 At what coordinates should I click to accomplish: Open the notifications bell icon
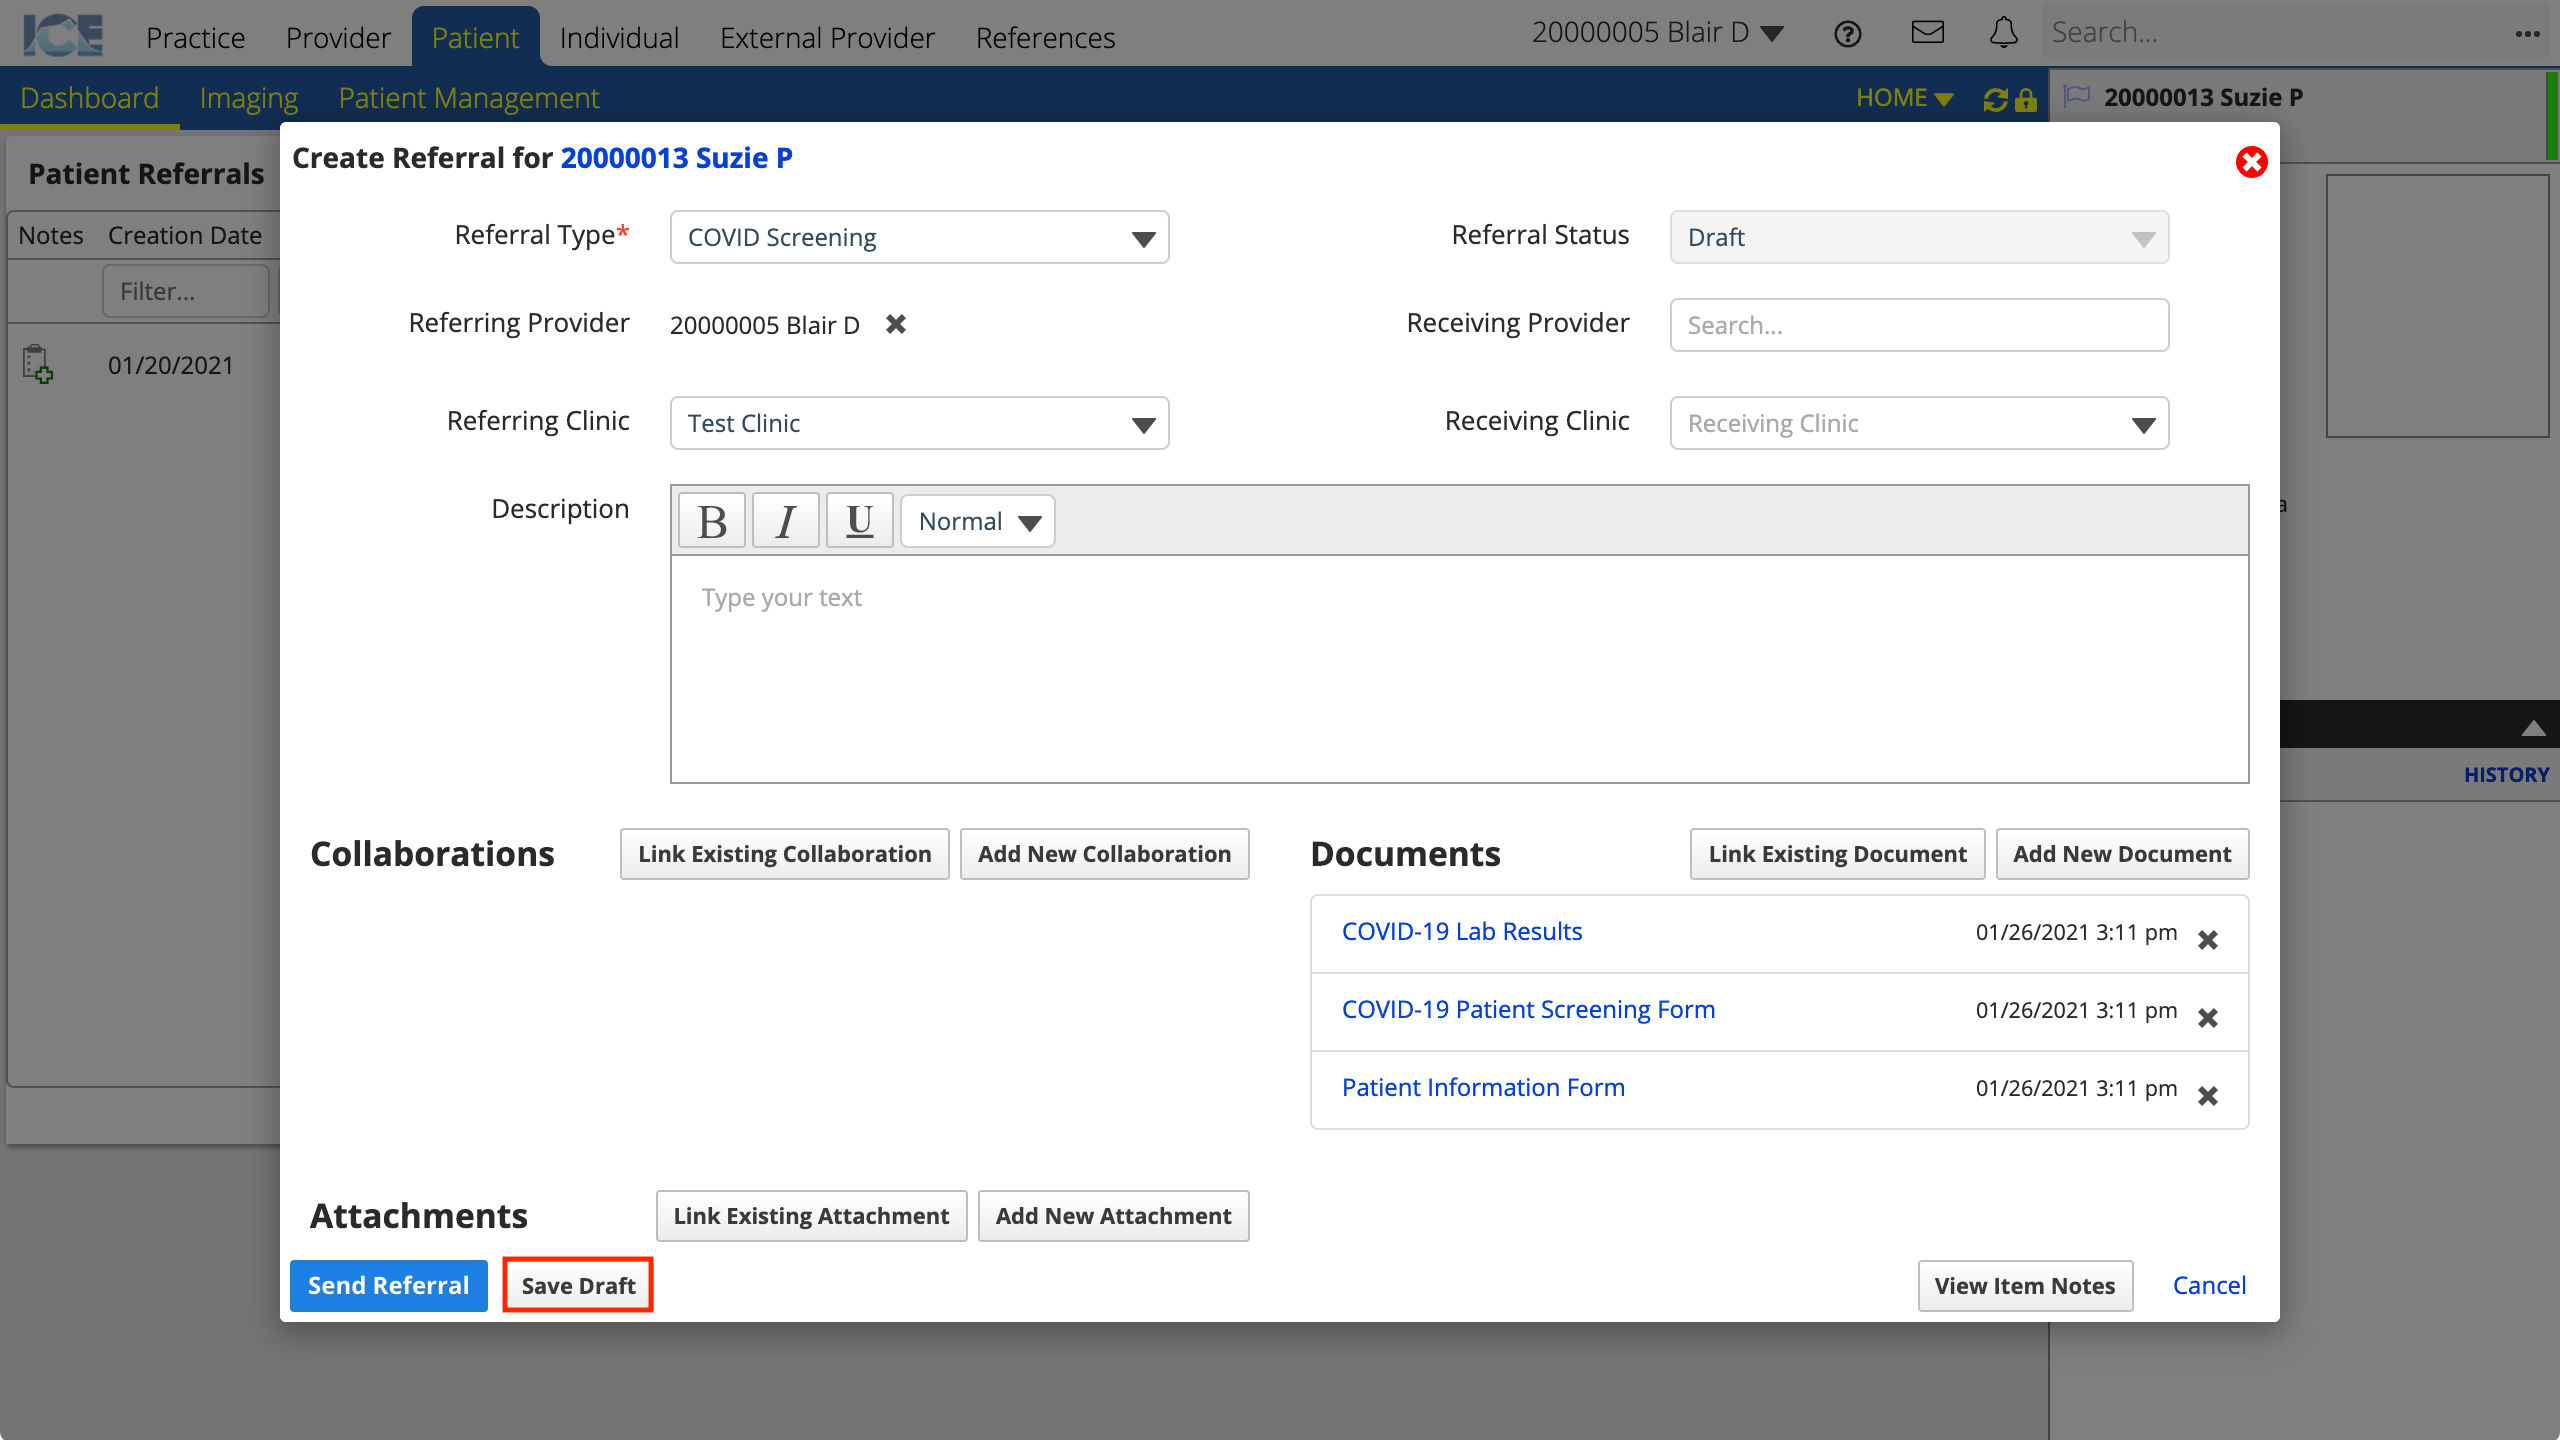pyautogui.click(x=2003, y=33)
